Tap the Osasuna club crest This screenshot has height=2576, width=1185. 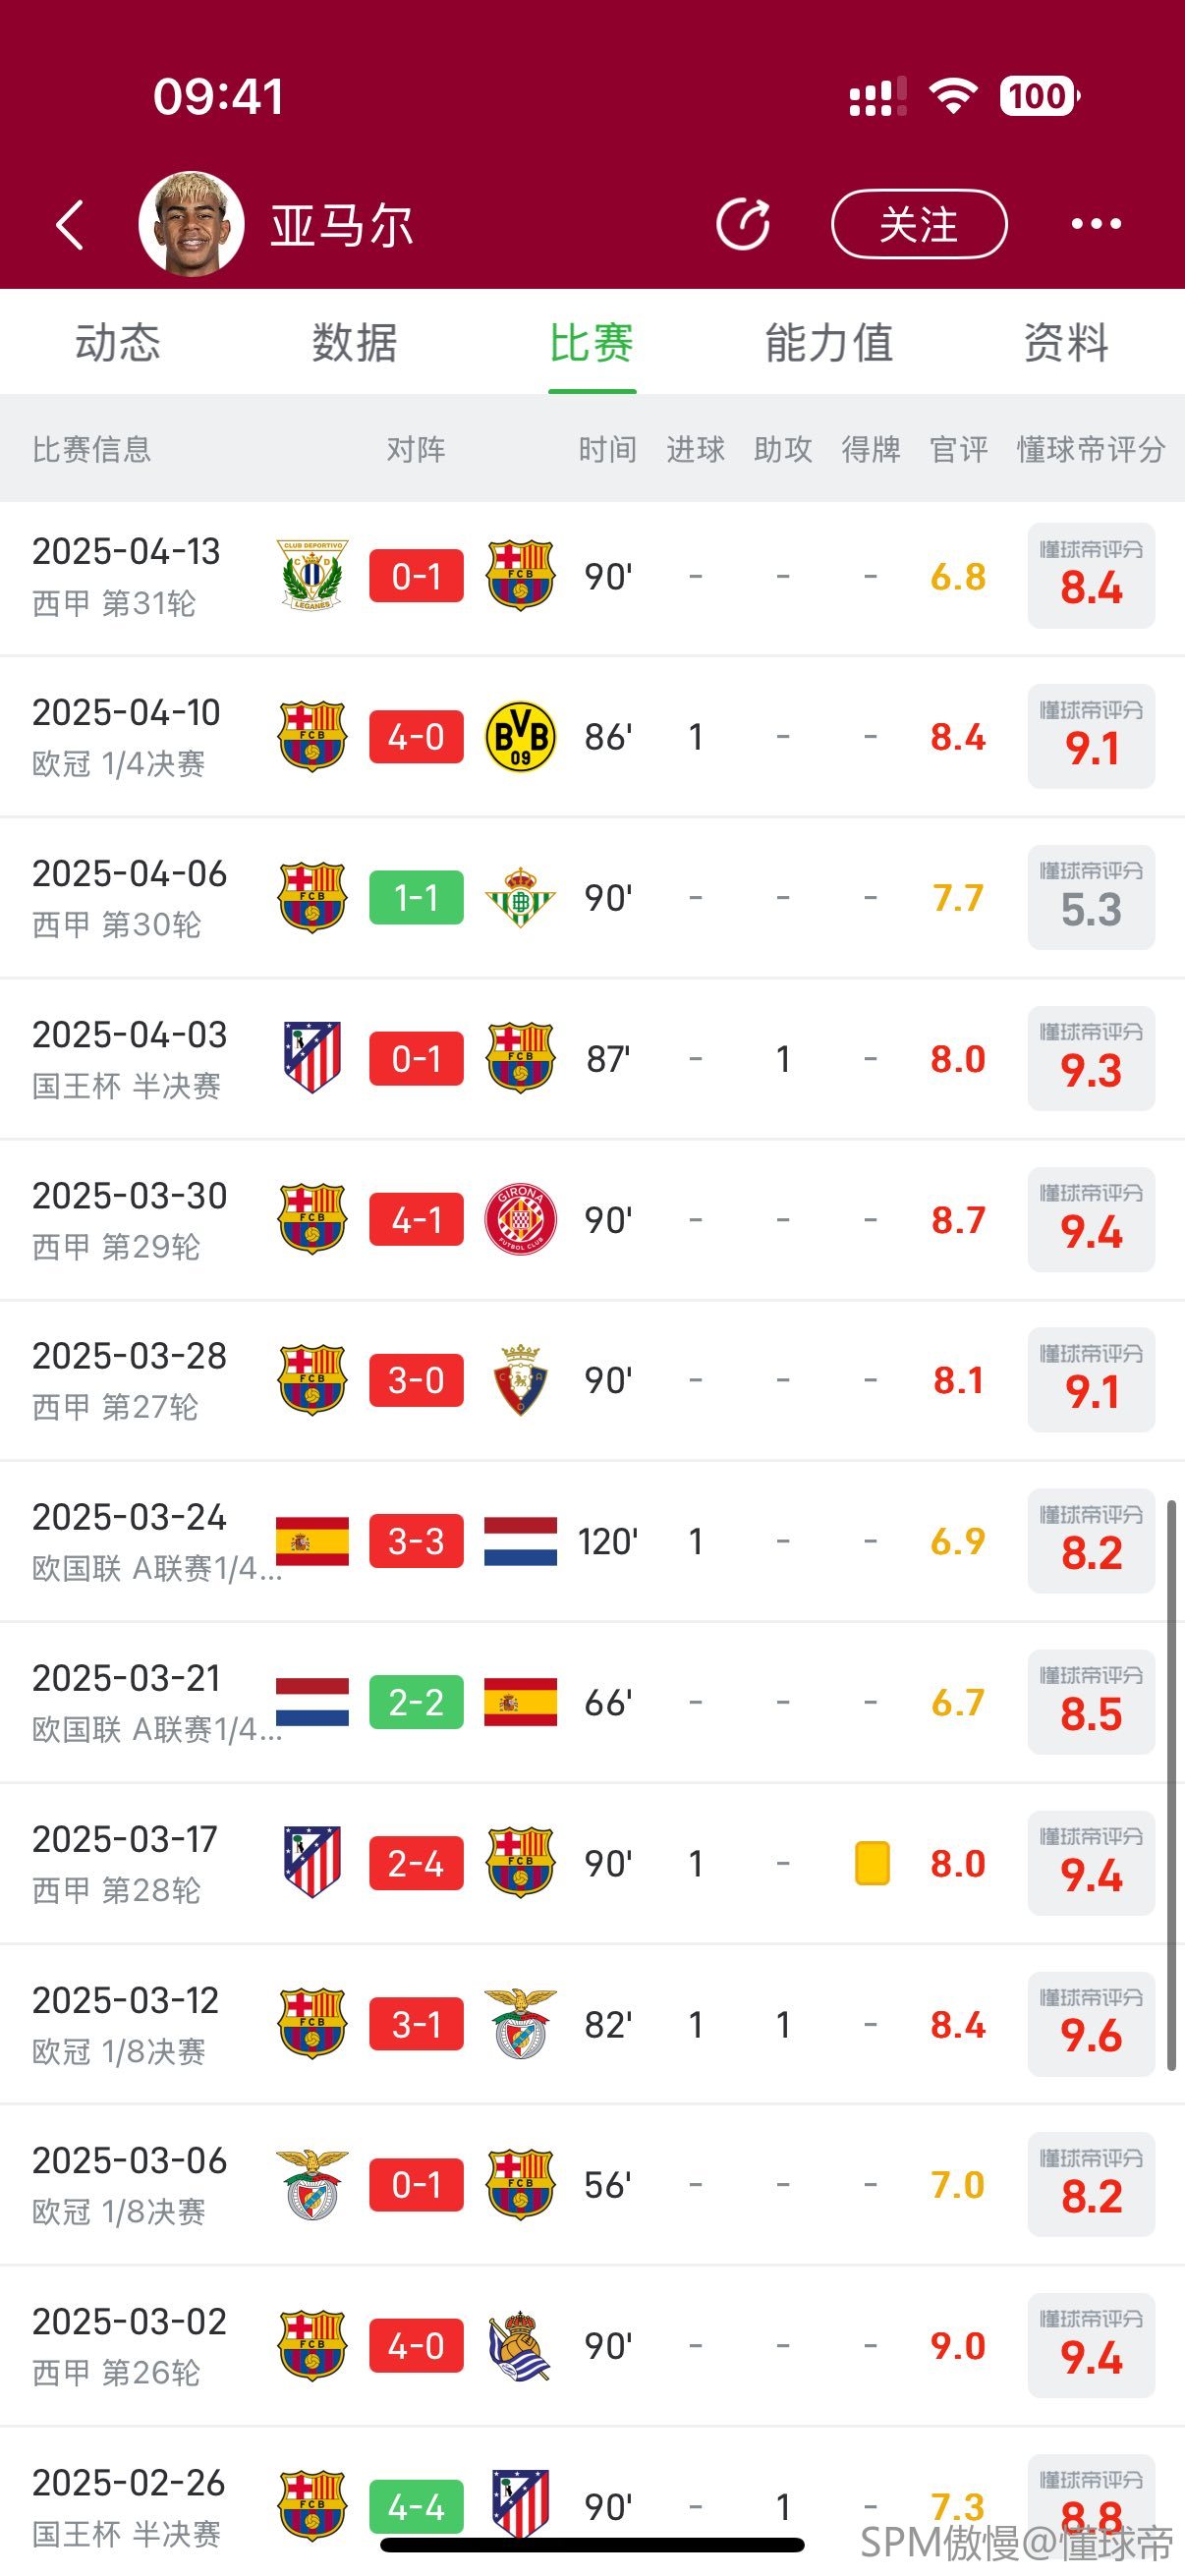(520, 1380)
